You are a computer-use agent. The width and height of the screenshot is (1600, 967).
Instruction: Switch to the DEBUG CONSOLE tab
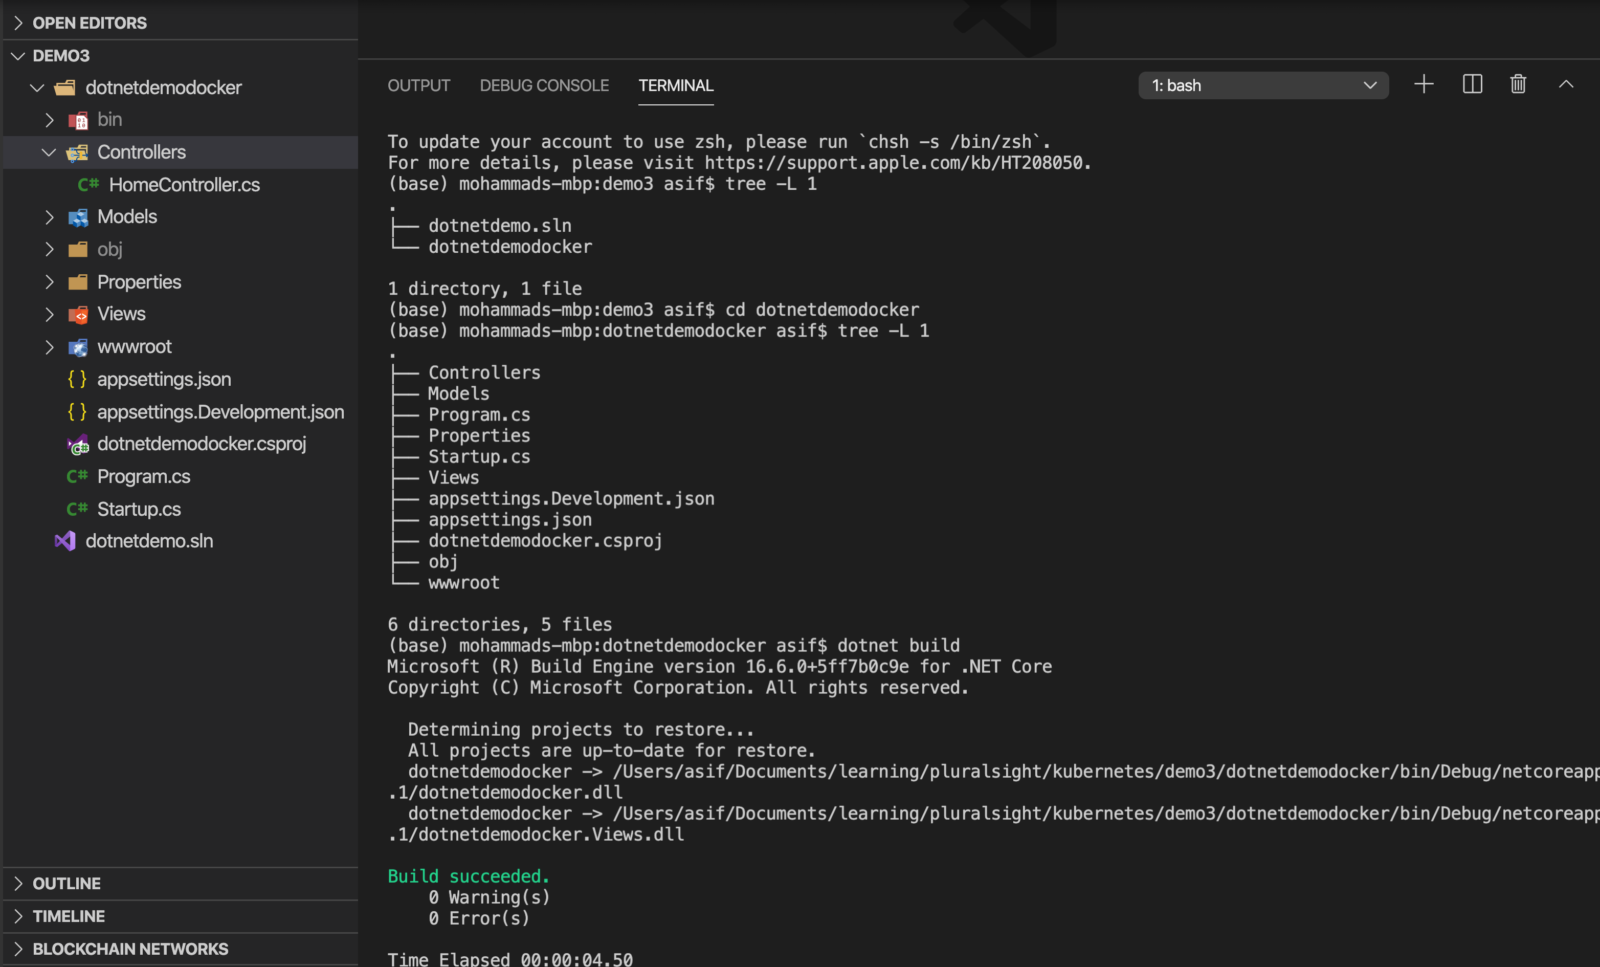[x=544, y=86]
